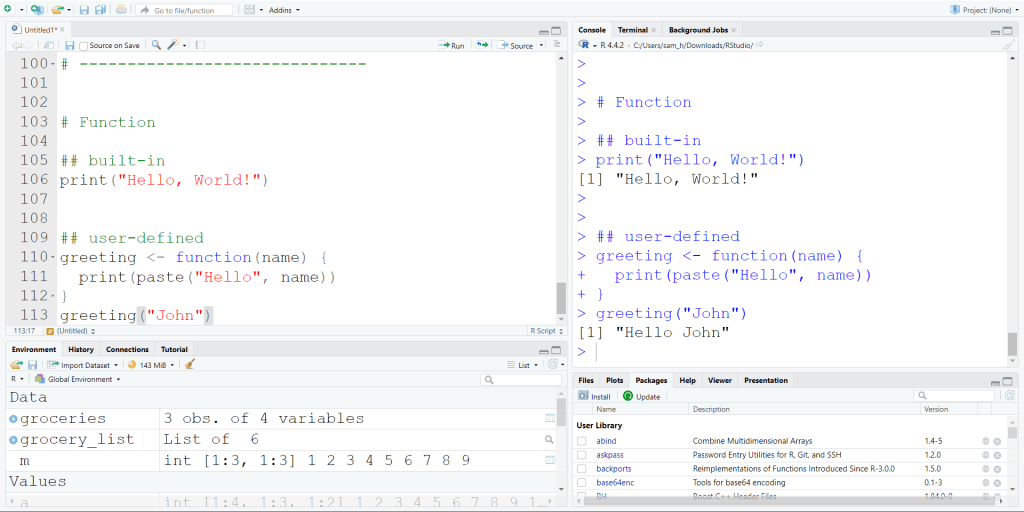Enable the Source on Save checkbox
Viewport: 1024px width, 512px height.
85,45
